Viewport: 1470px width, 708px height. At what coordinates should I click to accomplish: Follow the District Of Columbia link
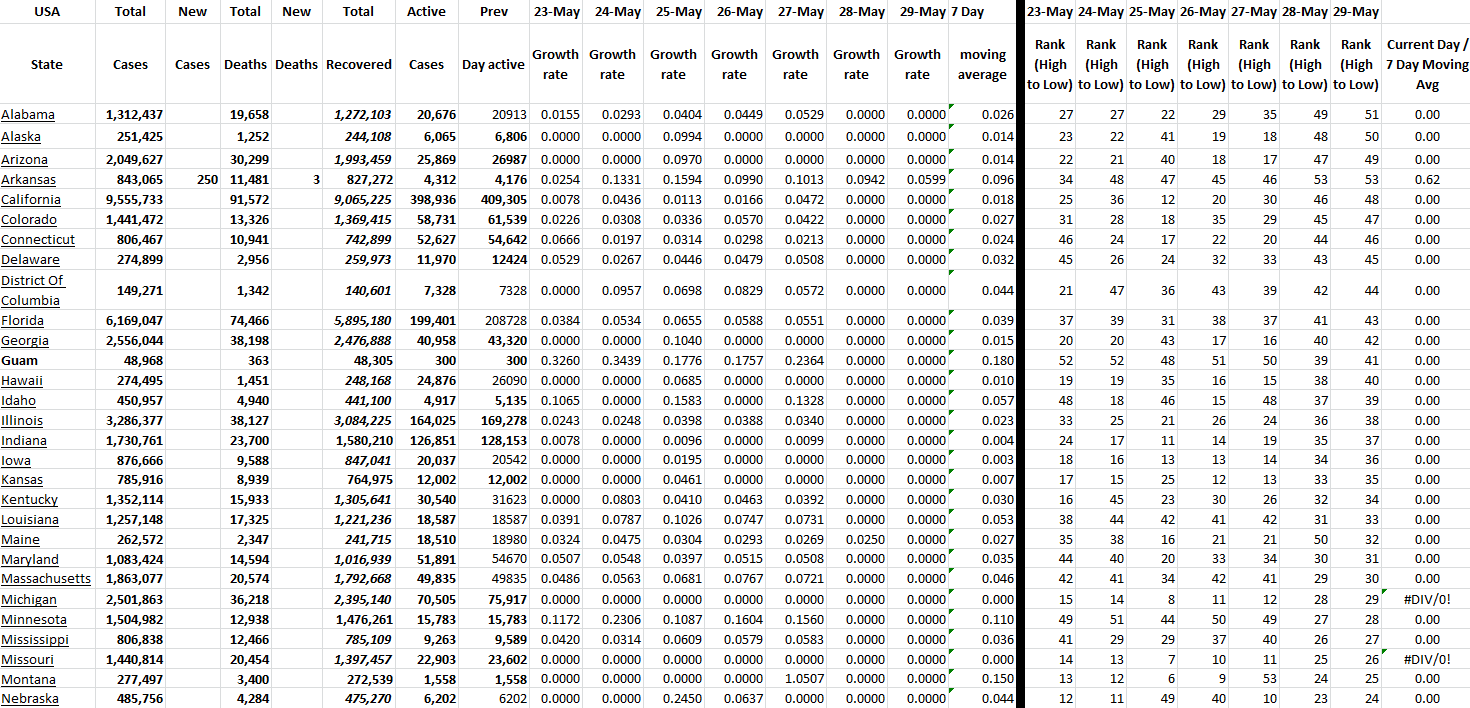pos(32,290)
